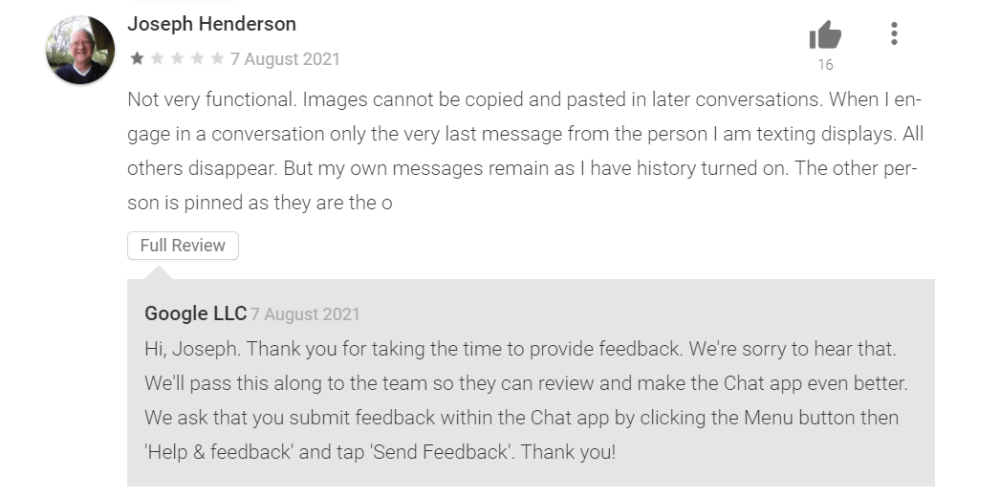Screen dimensions: 1000x497
Task: Click Joseph Henderson's profile picture
Action: pyautogui.click(x=80, y=50)
